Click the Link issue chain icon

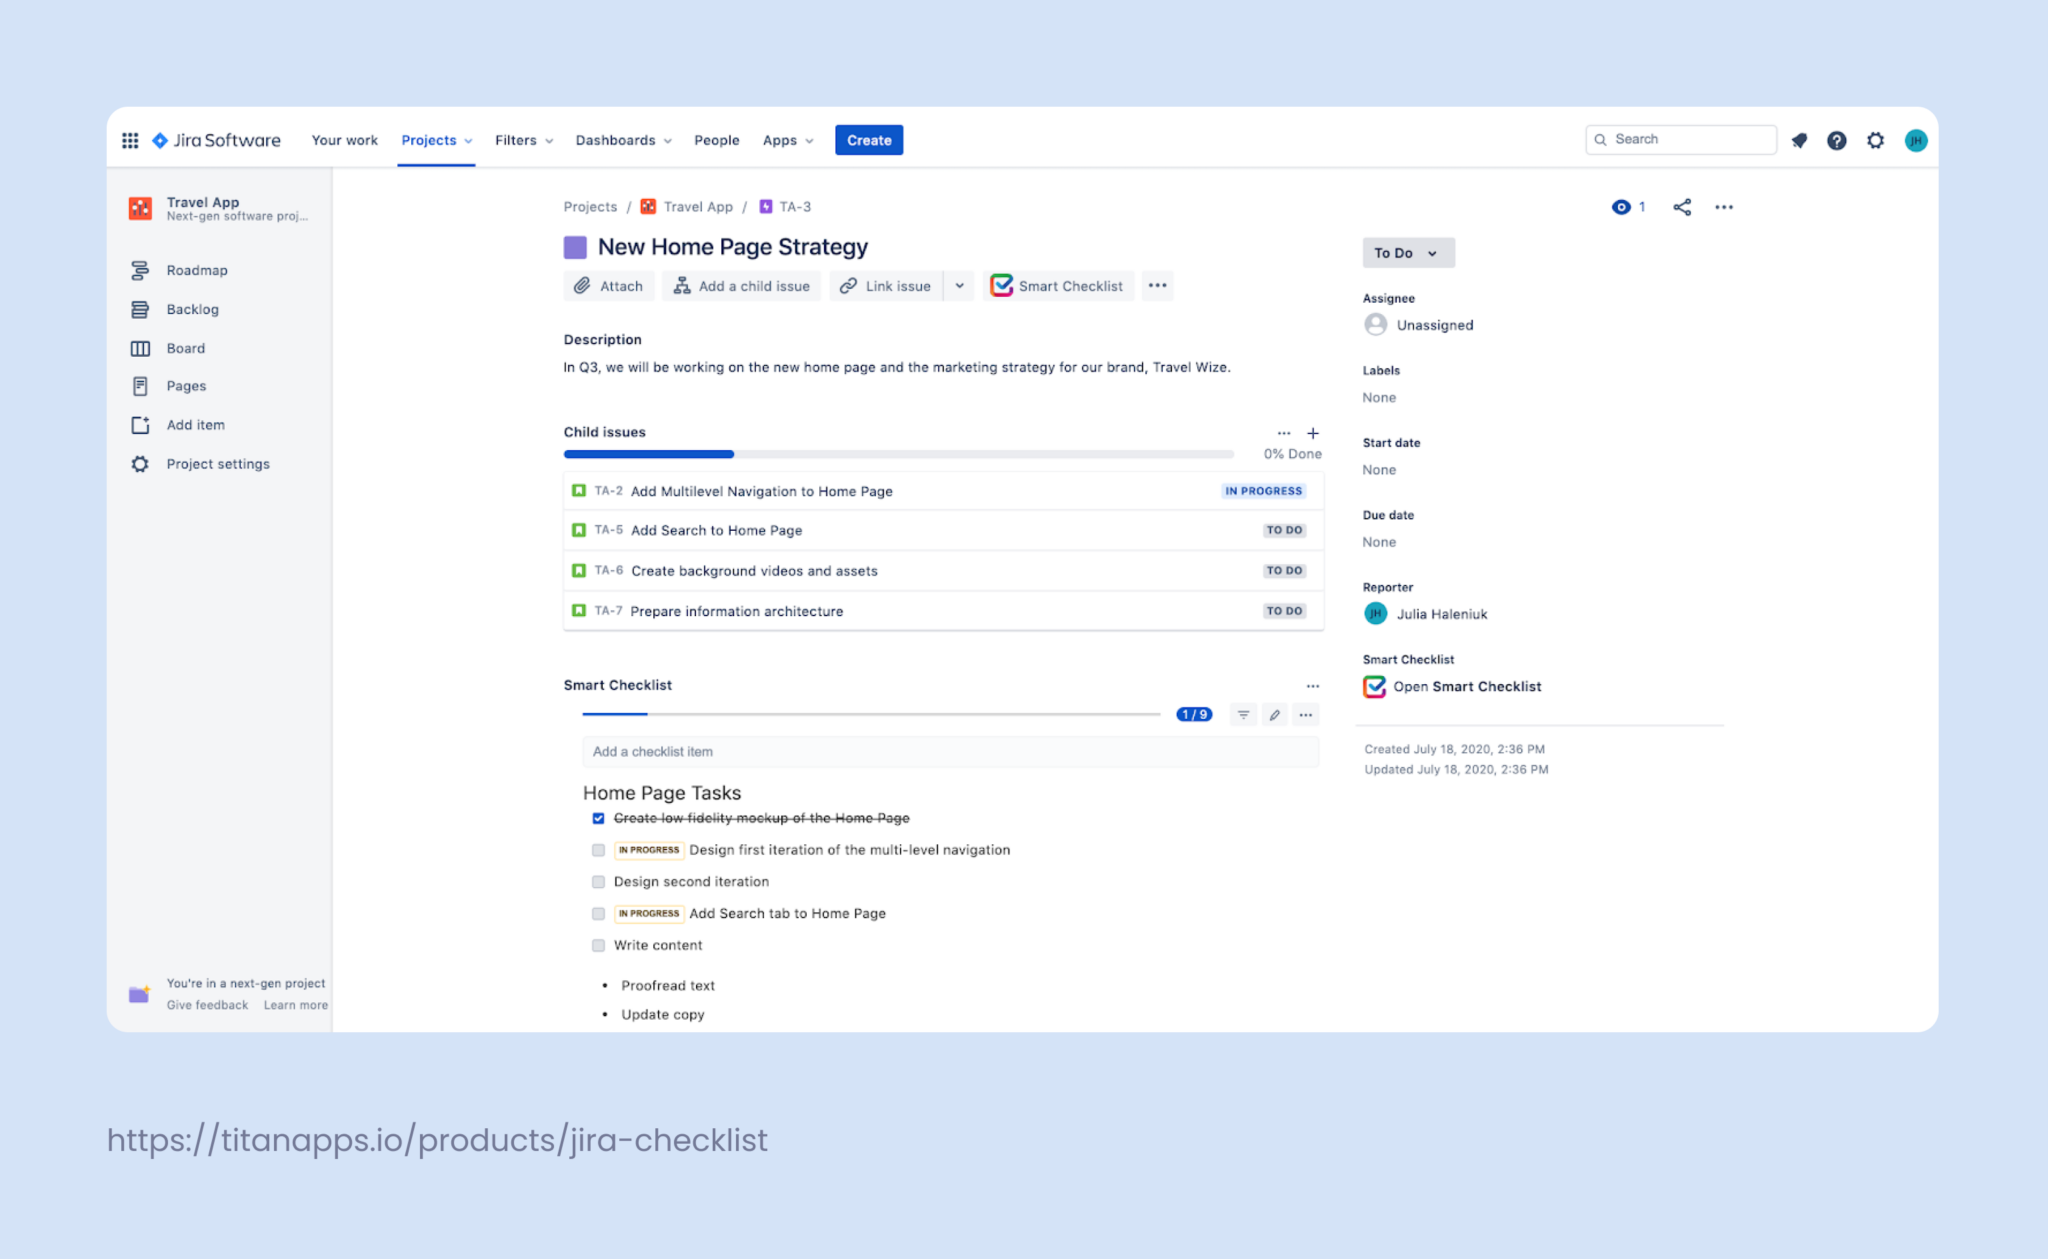pyautogui.click(x=848, y=286)
